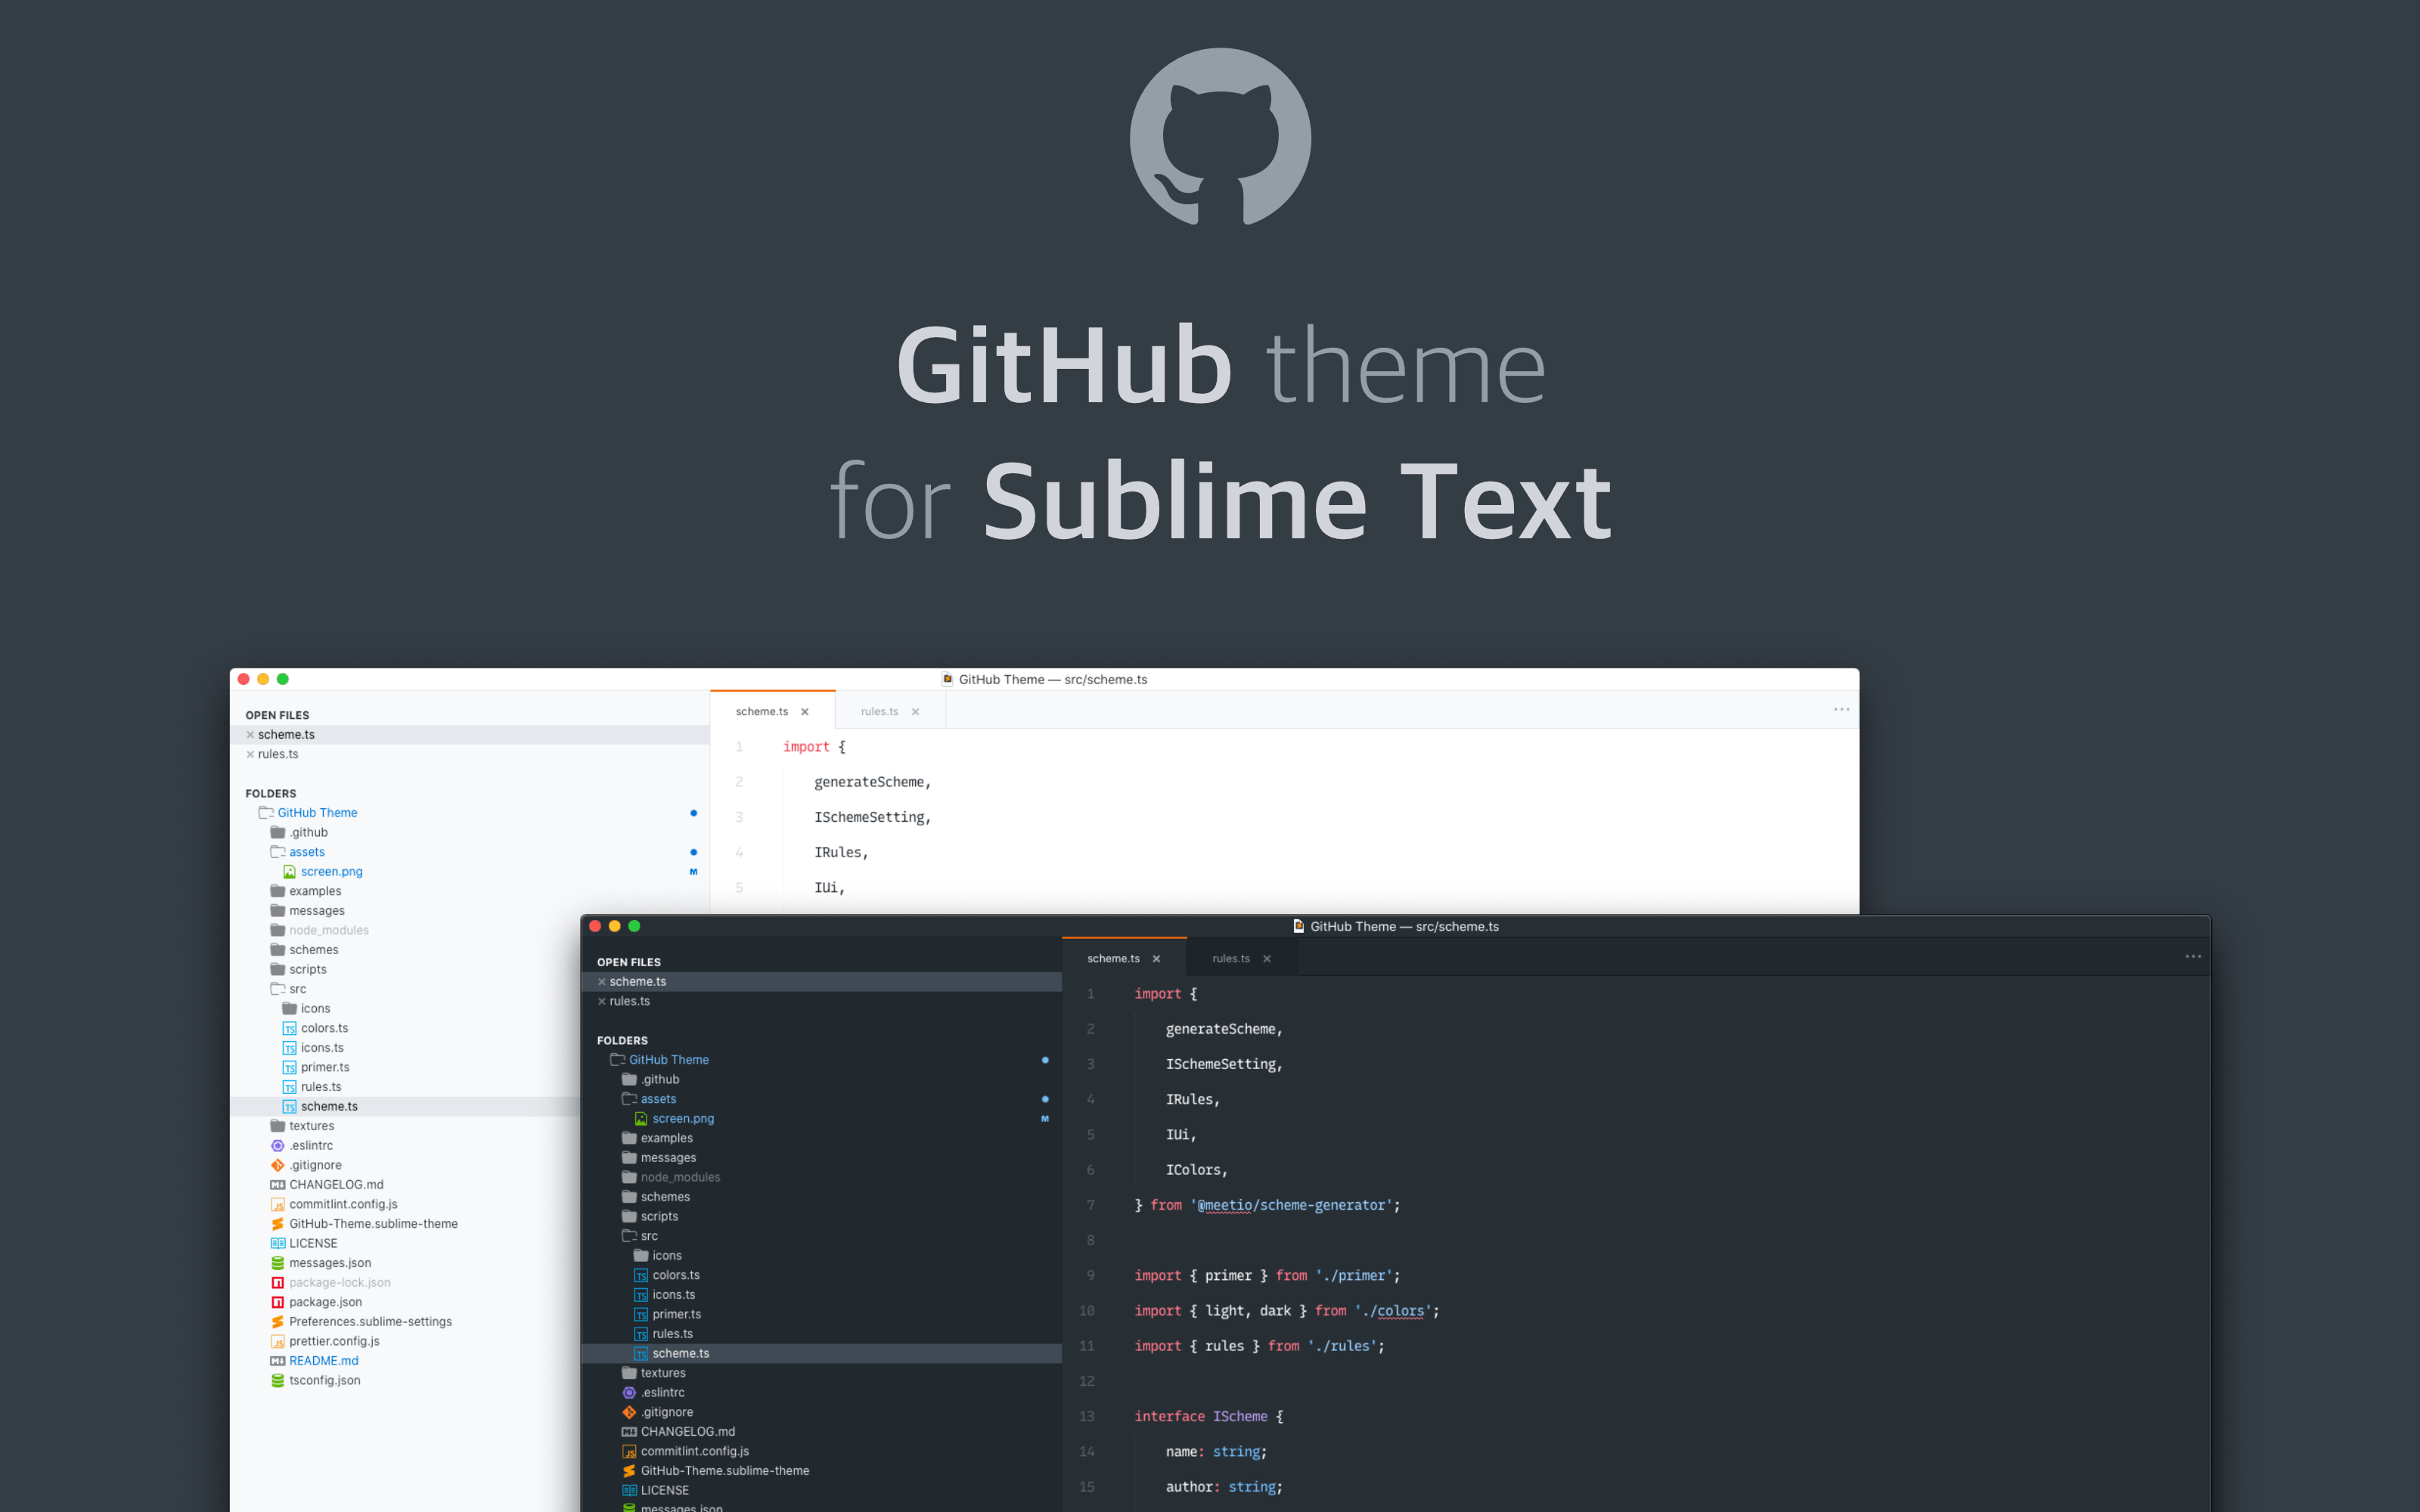2420x1512 pixels.
Task: Switch to the rules.ts tab in the dark window
Action: pos(1230,958)
